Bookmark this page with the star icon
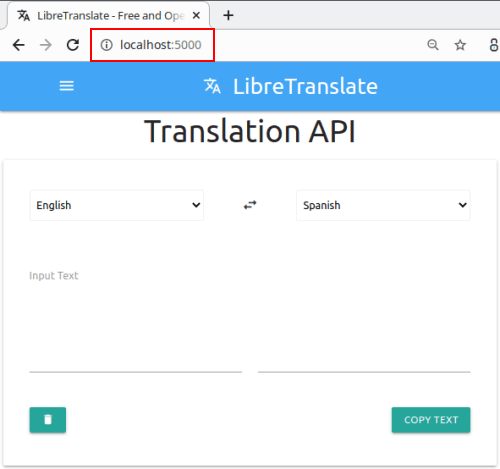The image size is (500, 469). (460, 45)
